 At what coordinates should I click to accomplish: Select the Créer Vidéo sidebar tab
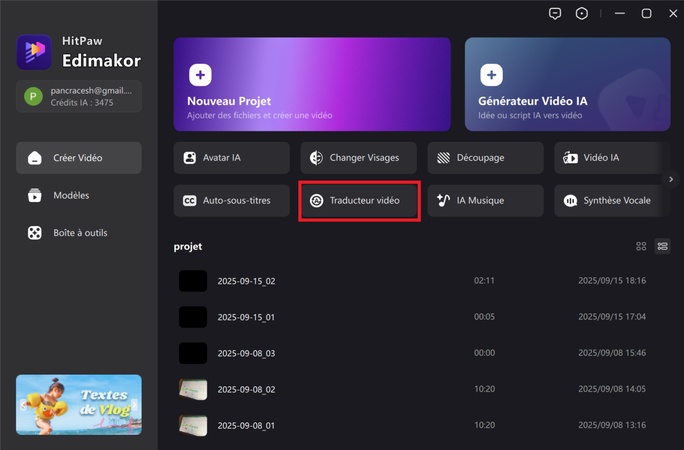click(x=79, y=158)
